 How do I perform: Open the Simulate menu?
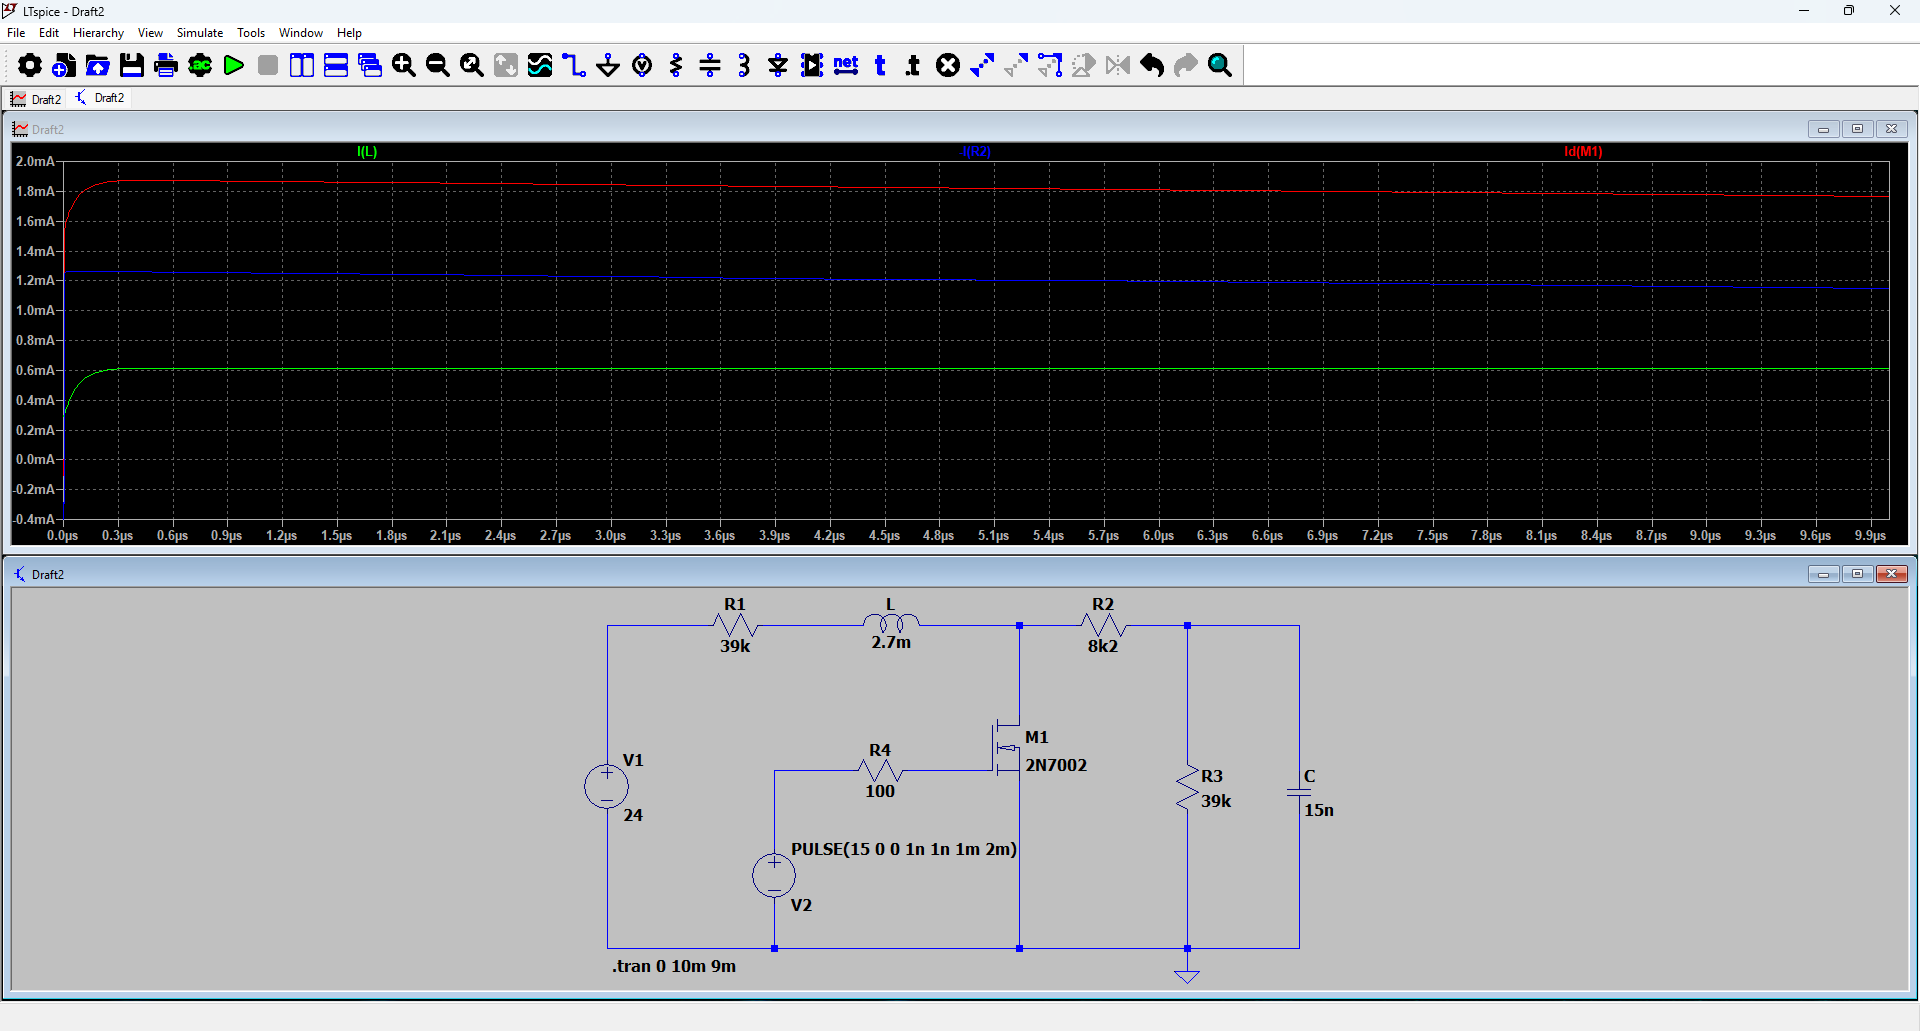pos(200,33)
